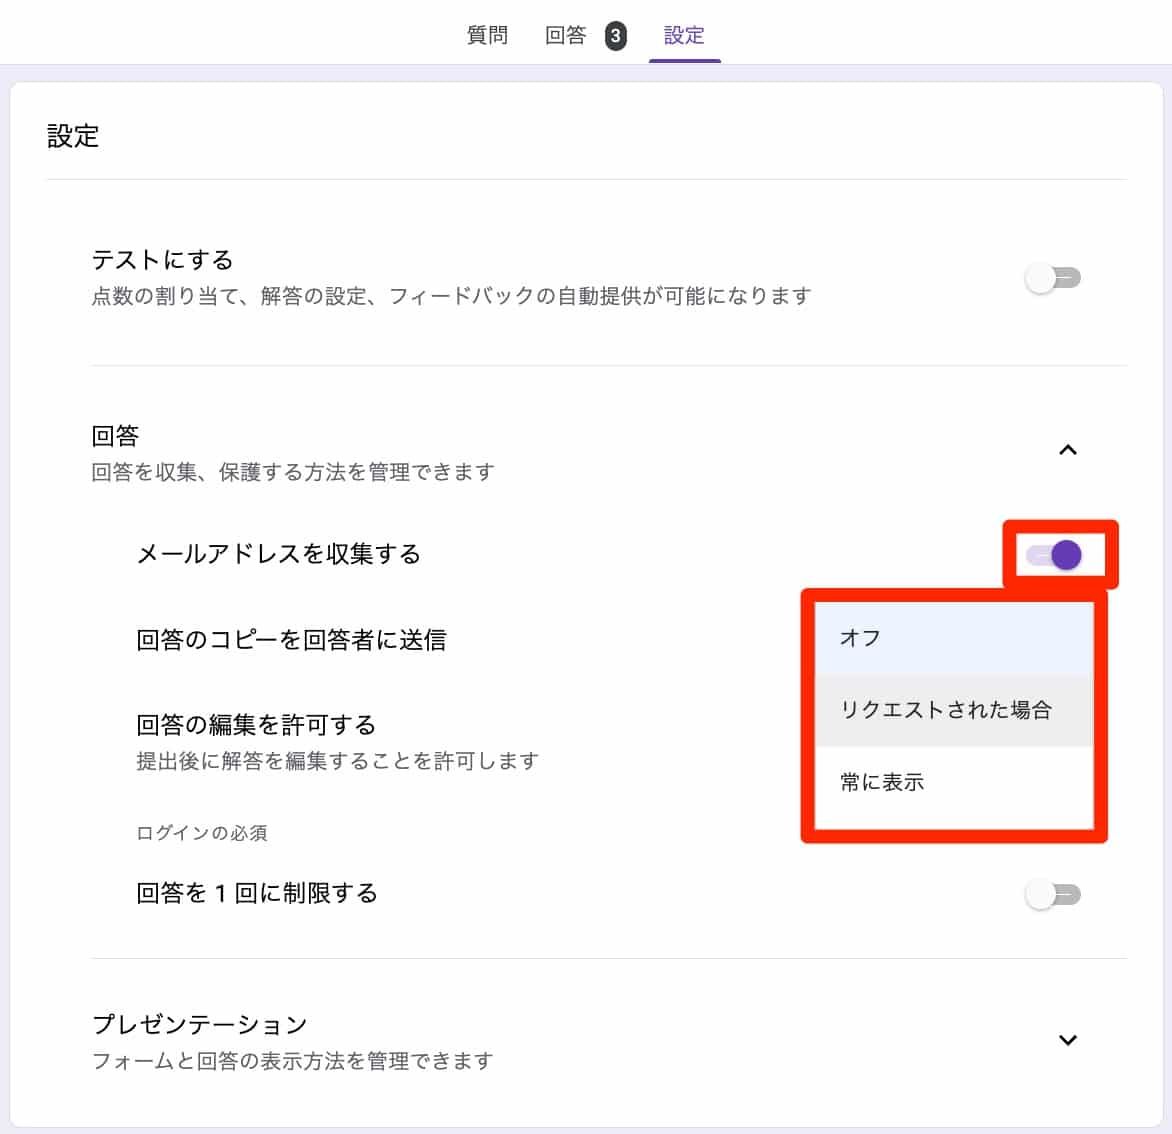
Task: Click the メールアドレスを収集する label
Action: 281,555
